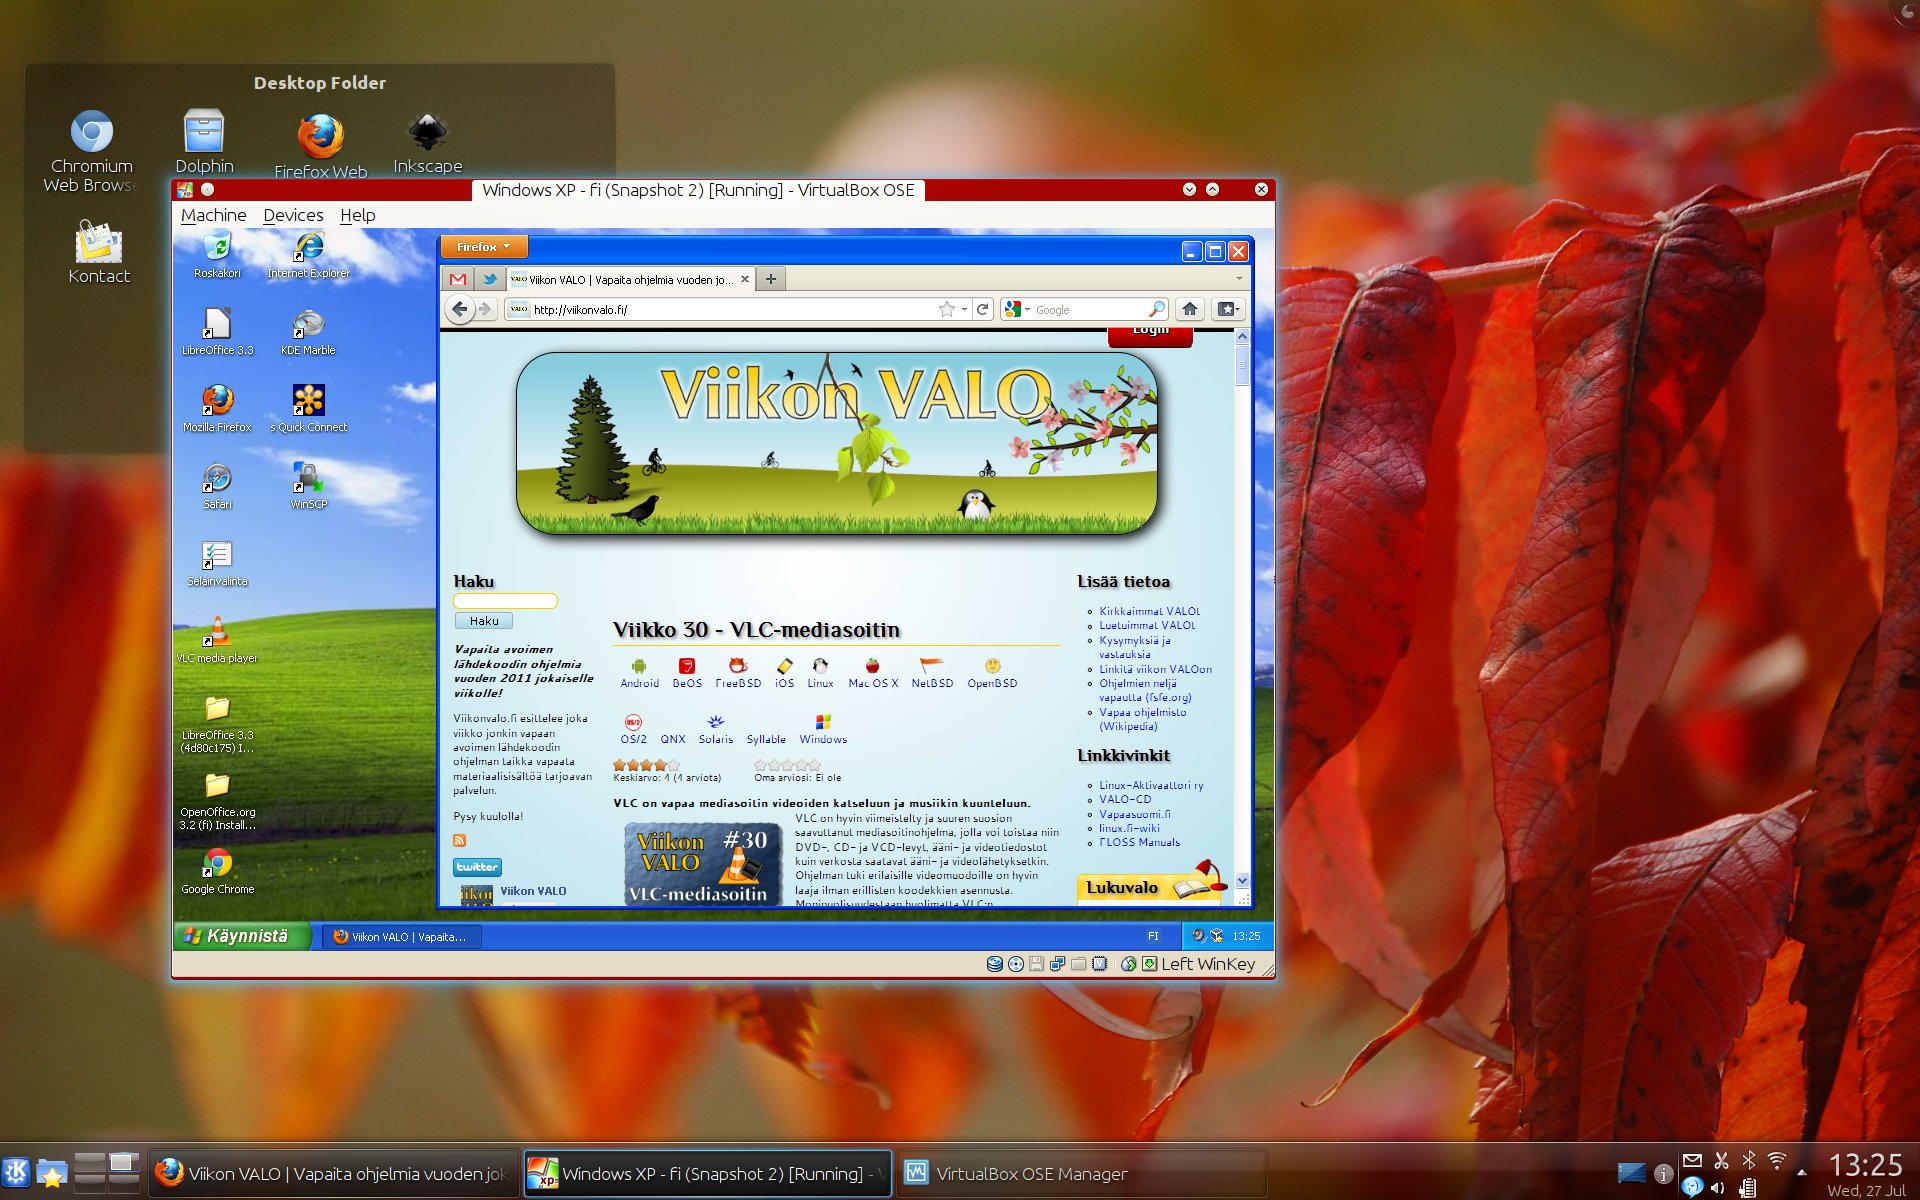Click the KDE clock showing 13:25

[x=1866, y=1165]
